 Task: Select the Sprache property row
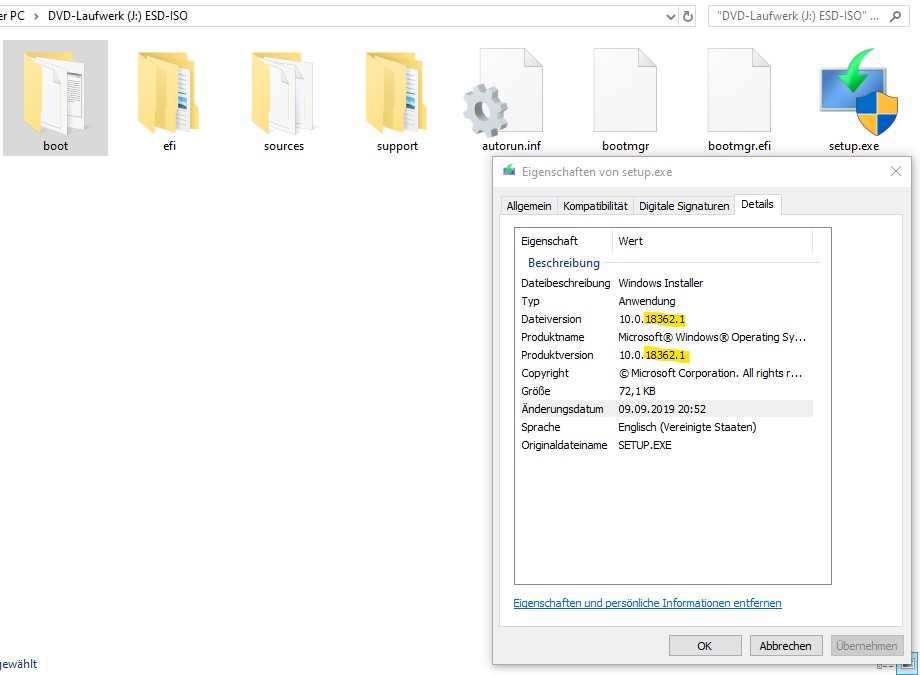[666, 427]
